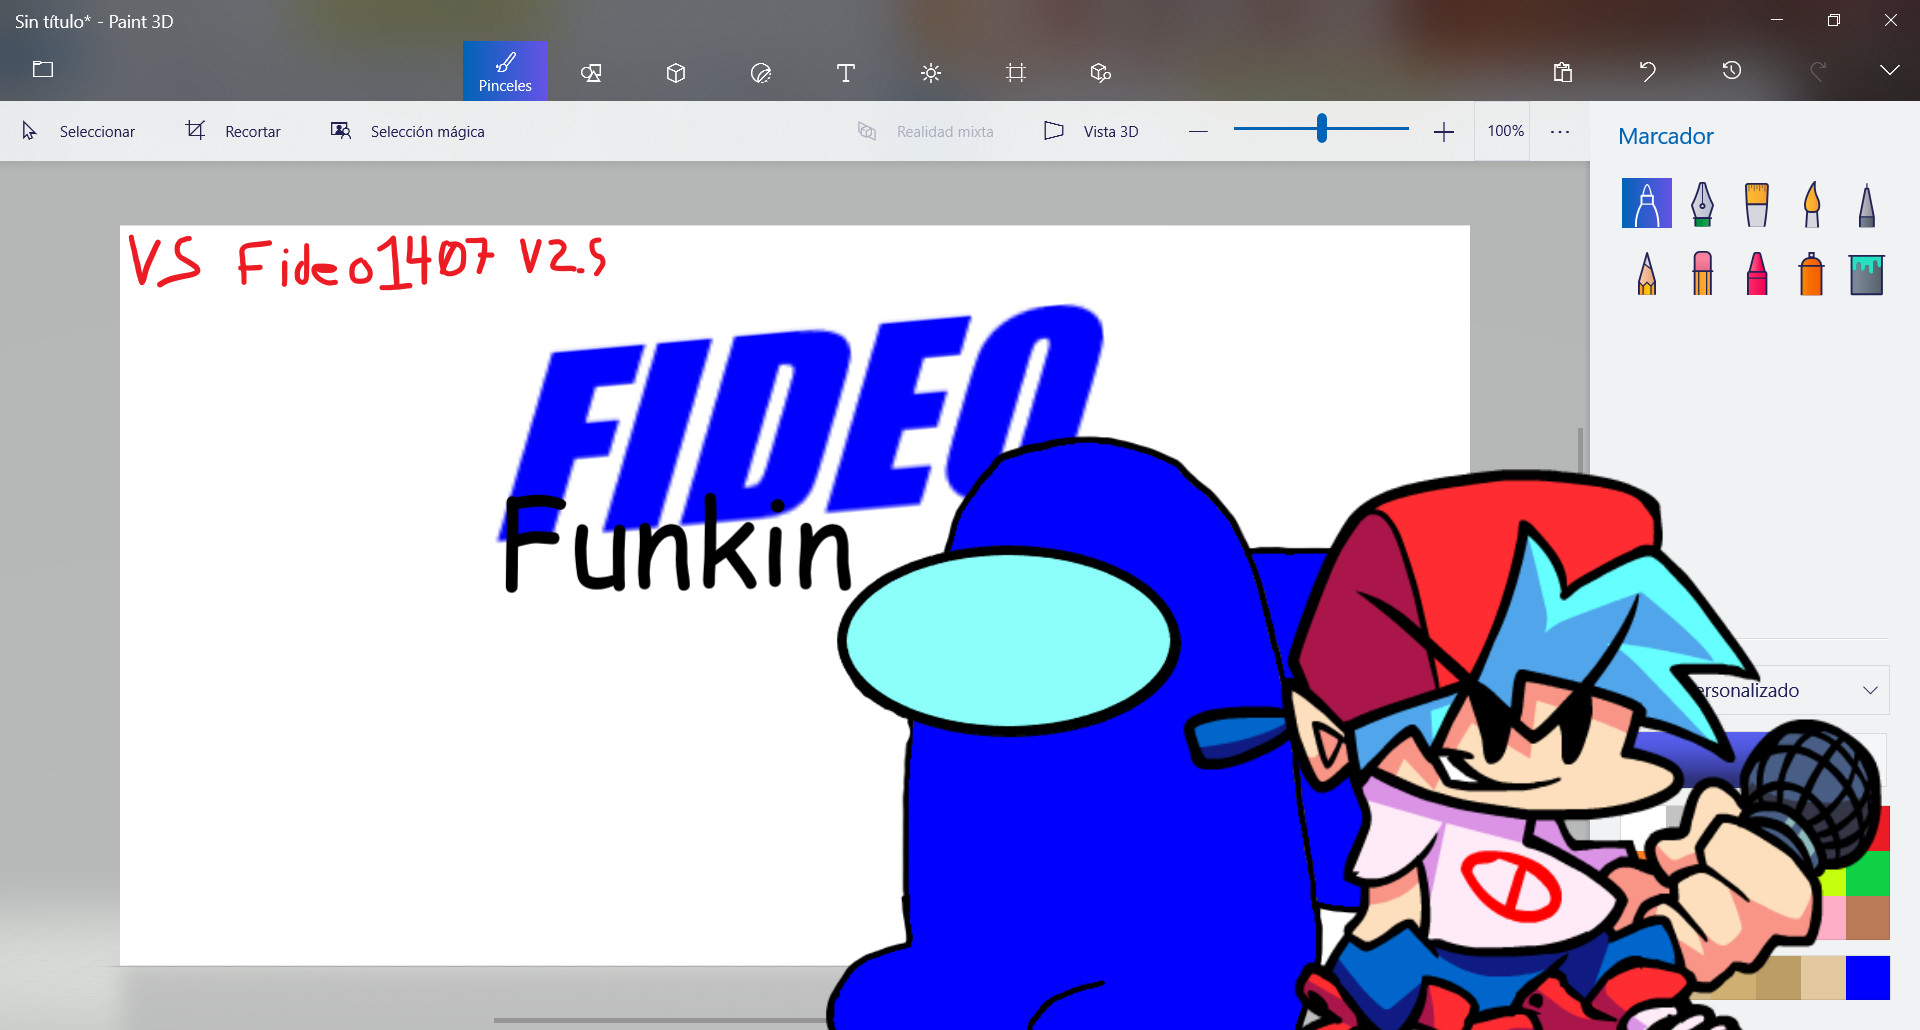
Task: Select the Oil brush tool
Action: [1757, 203]
